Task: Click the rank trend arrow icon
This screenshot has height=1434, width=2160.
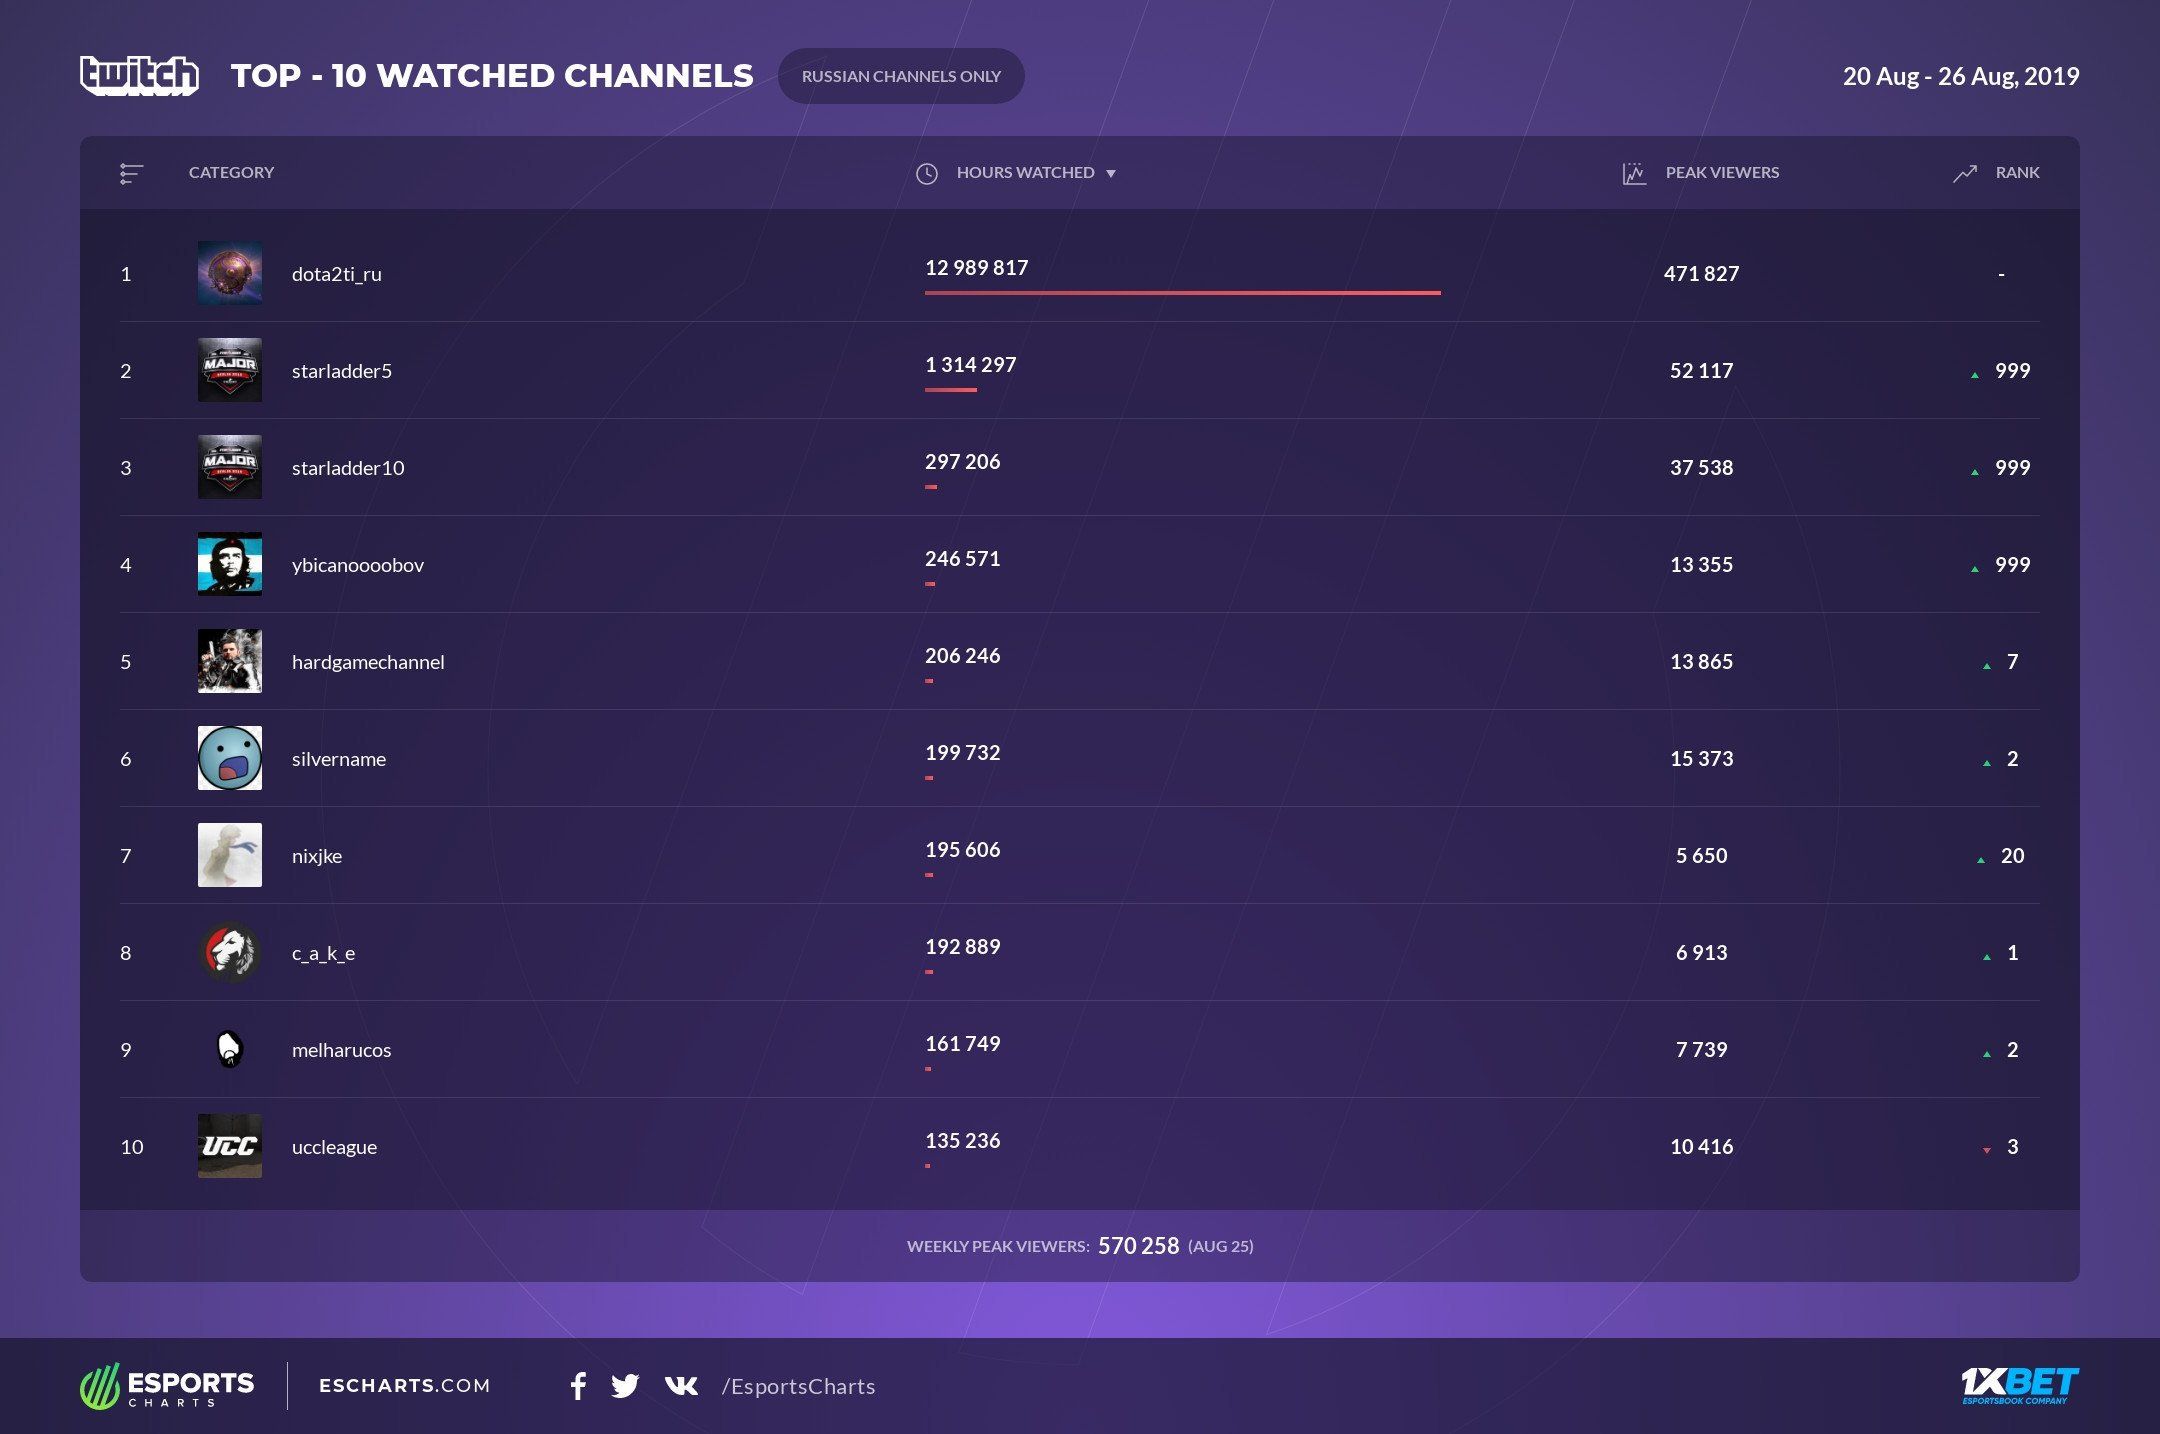Action: coord(1965,174)
